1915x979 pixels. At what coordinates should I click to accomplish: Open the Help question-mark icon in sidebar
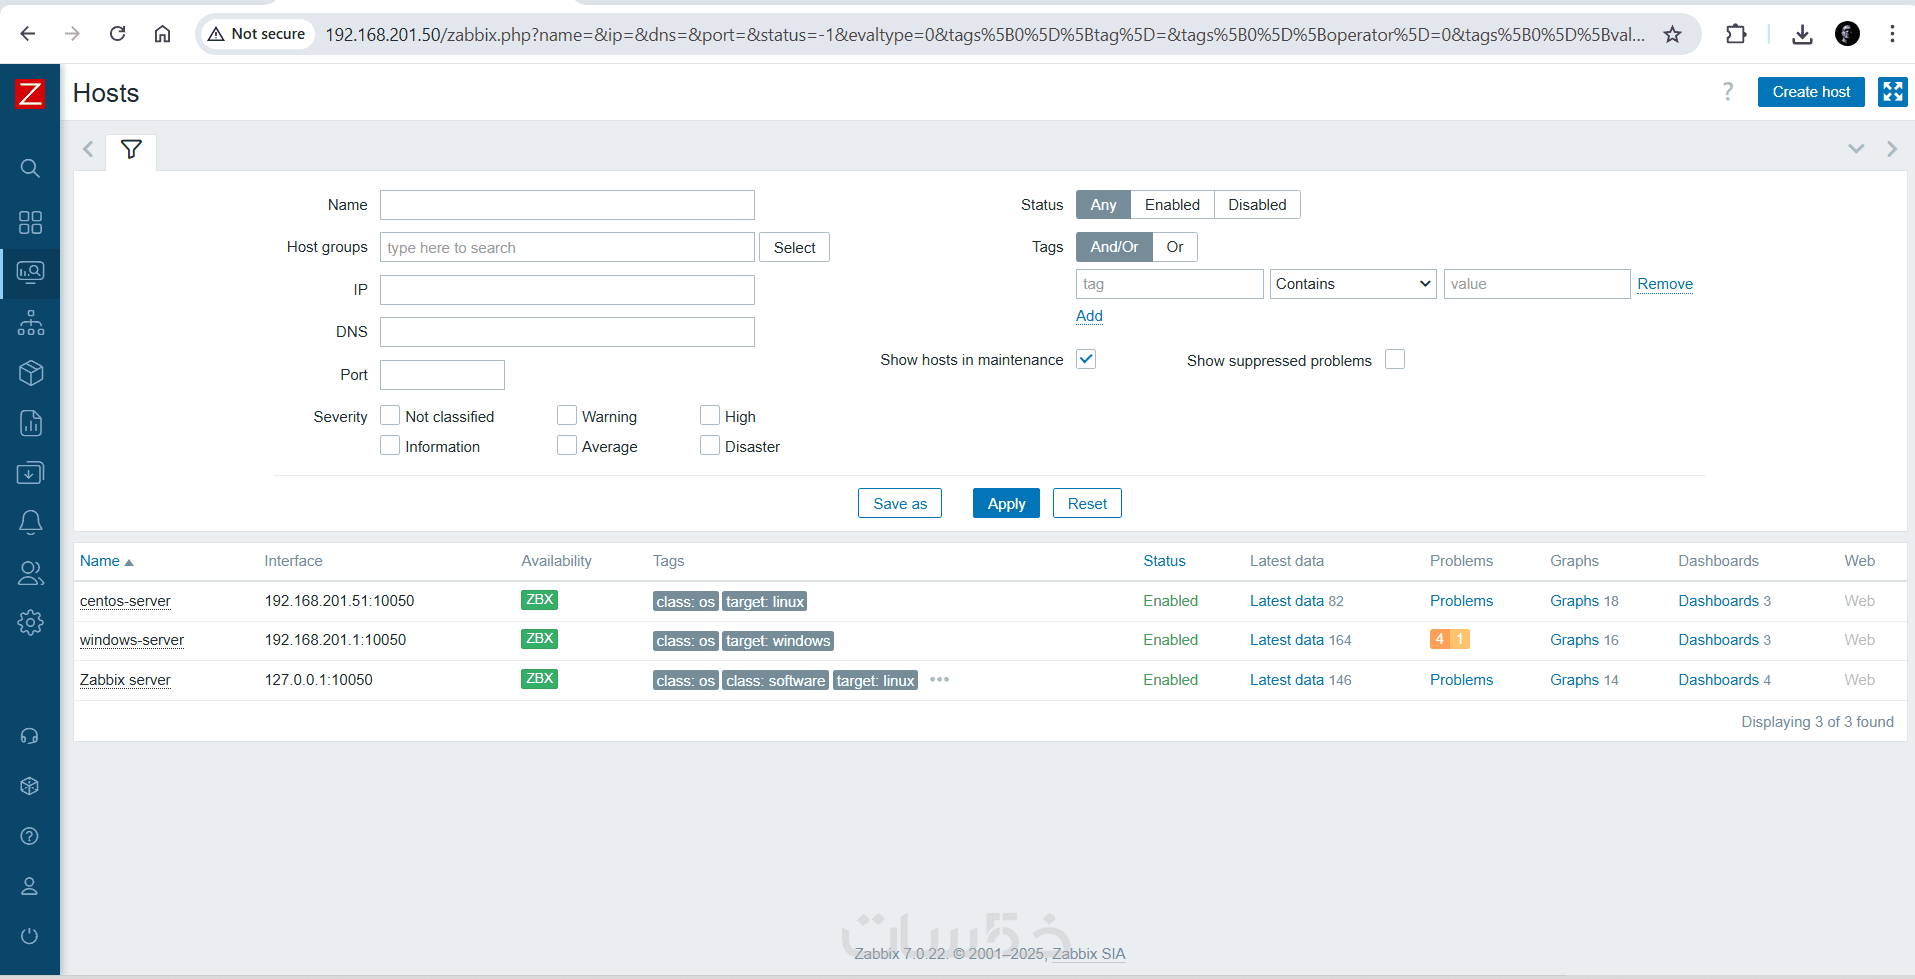point(30,836)
